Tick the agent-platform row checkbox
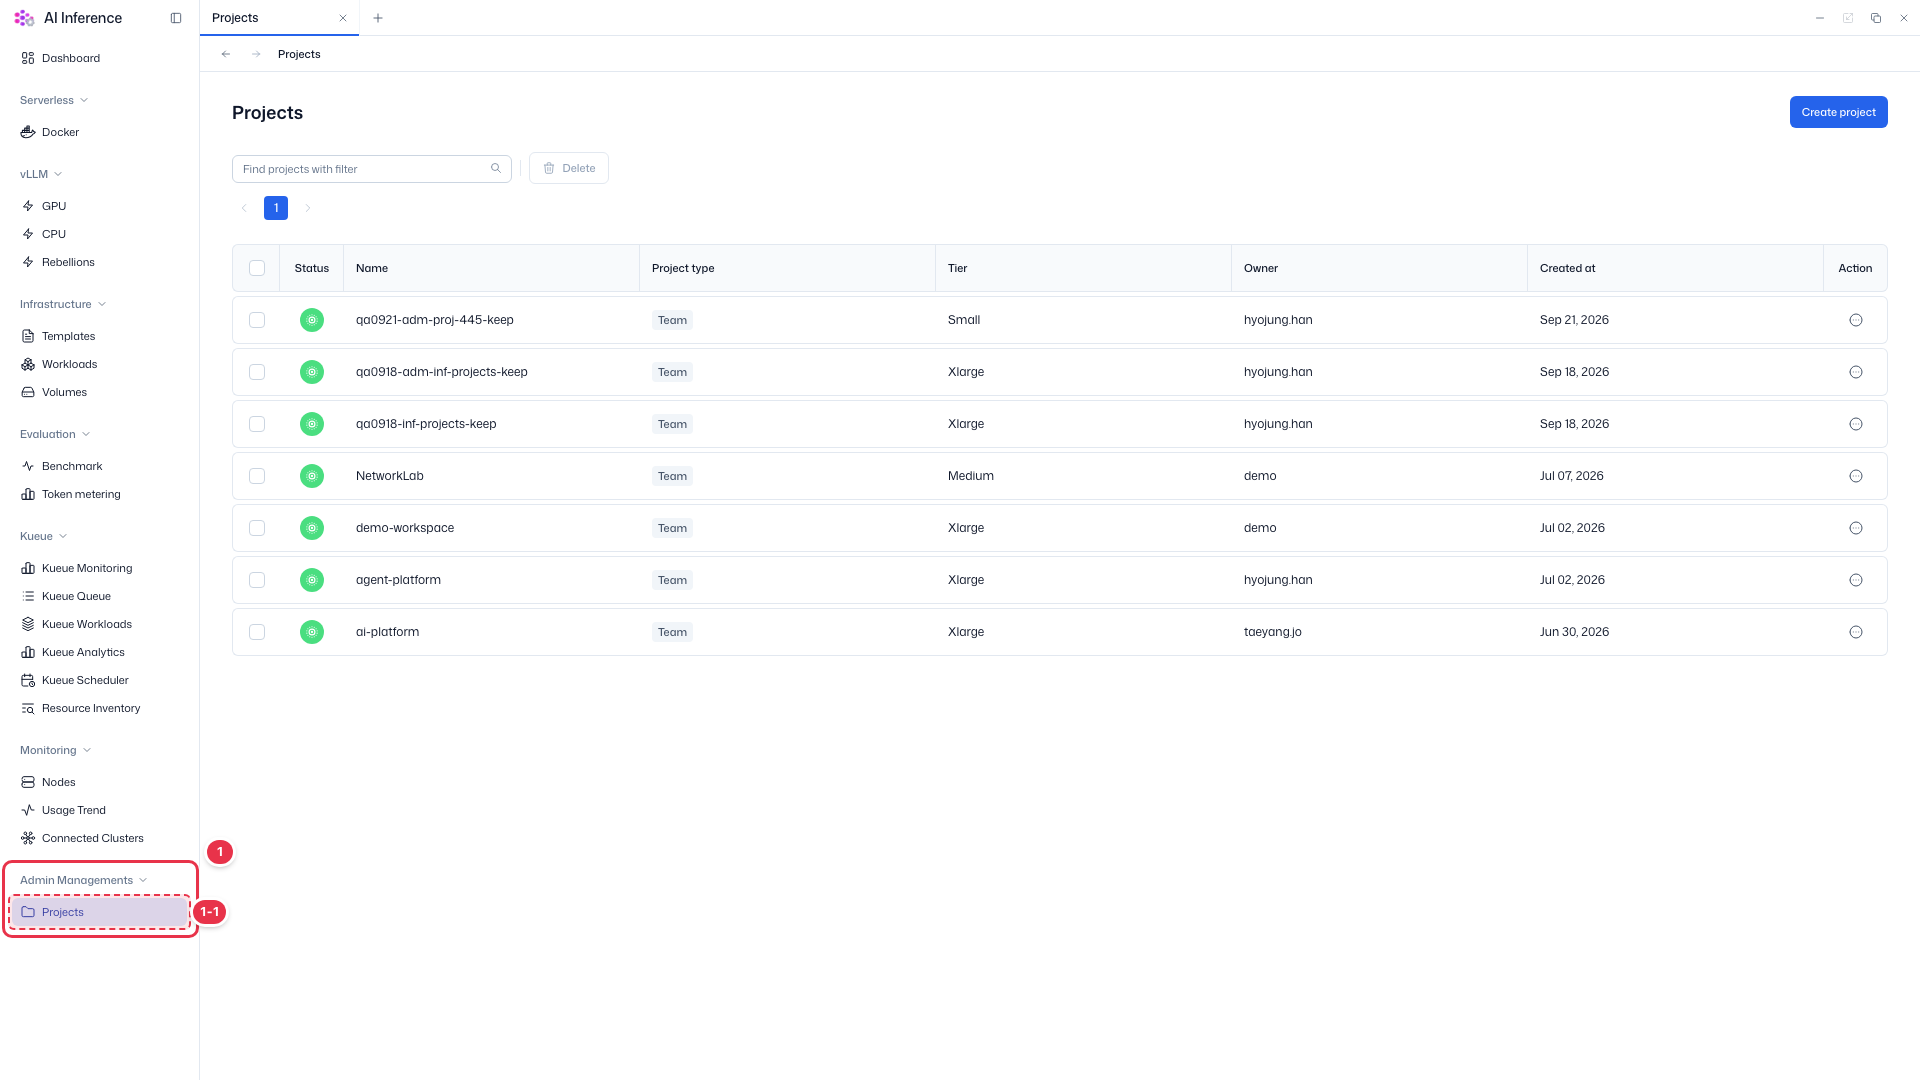This screenshot has width=1920, height=1080. pos(257,580)
